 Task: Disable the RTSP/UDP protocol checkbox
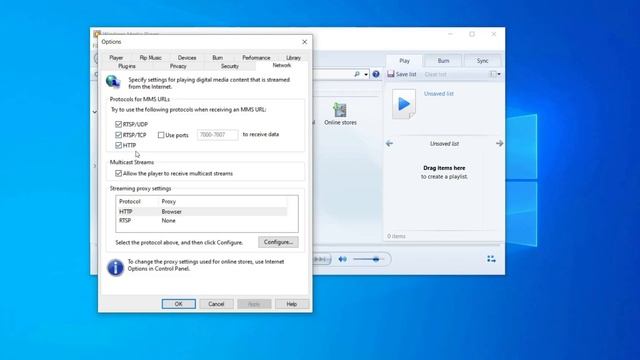(118, 124)
